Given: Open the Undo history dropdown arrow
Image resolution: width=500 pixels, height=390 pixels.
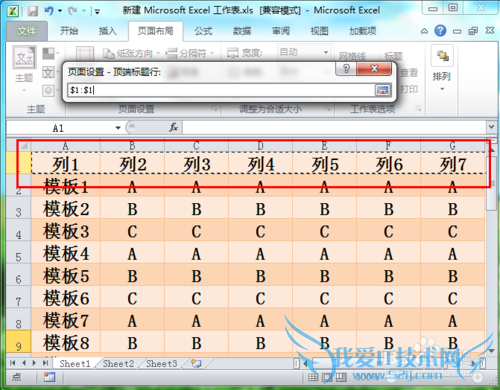Looking at the screenshot, I should click(x=60, y=11).
